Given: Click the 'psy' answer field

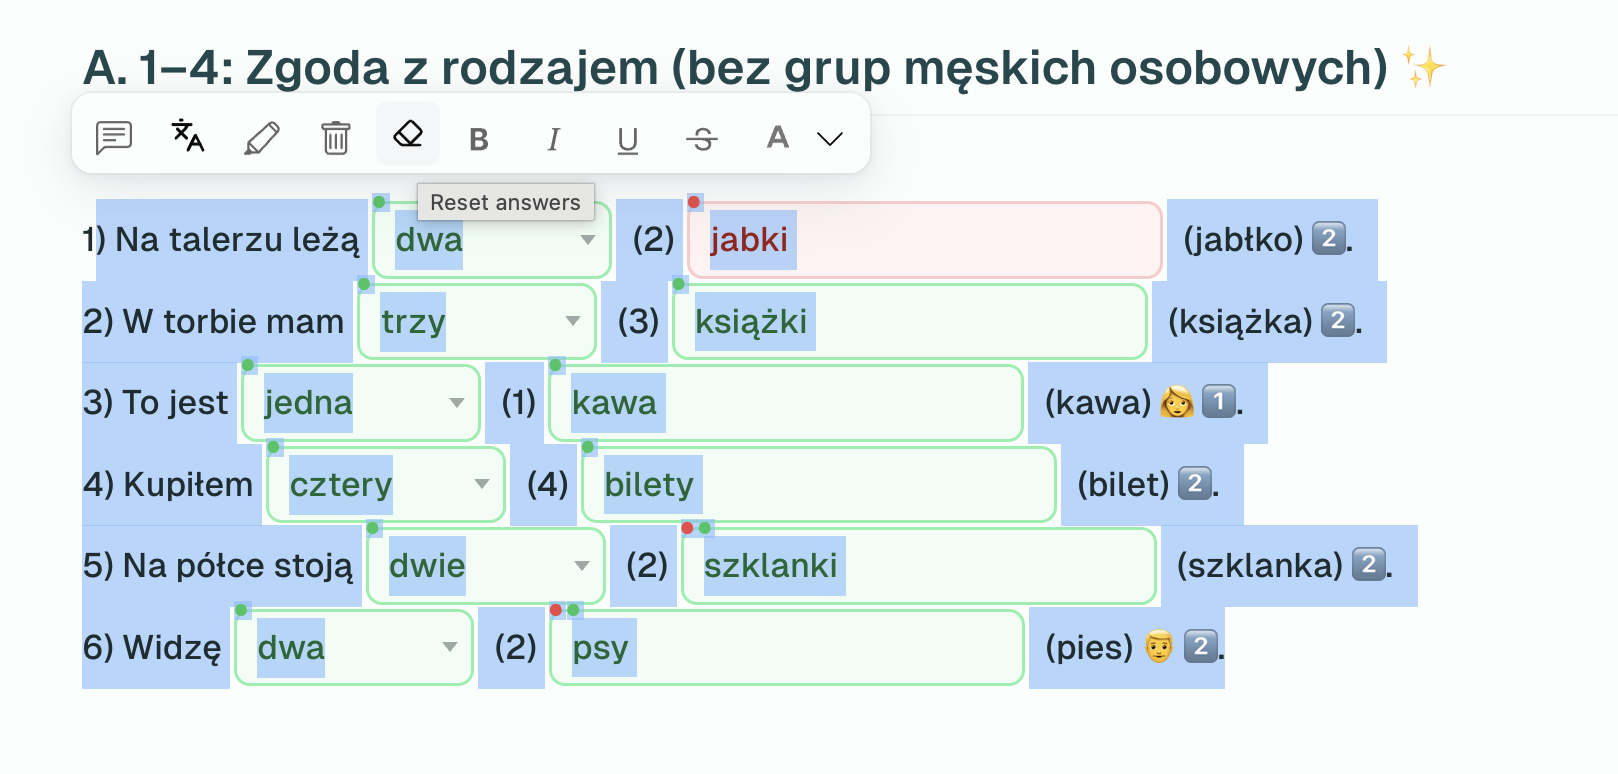Looking at the screenshot, I should click(x=787, y=648).
